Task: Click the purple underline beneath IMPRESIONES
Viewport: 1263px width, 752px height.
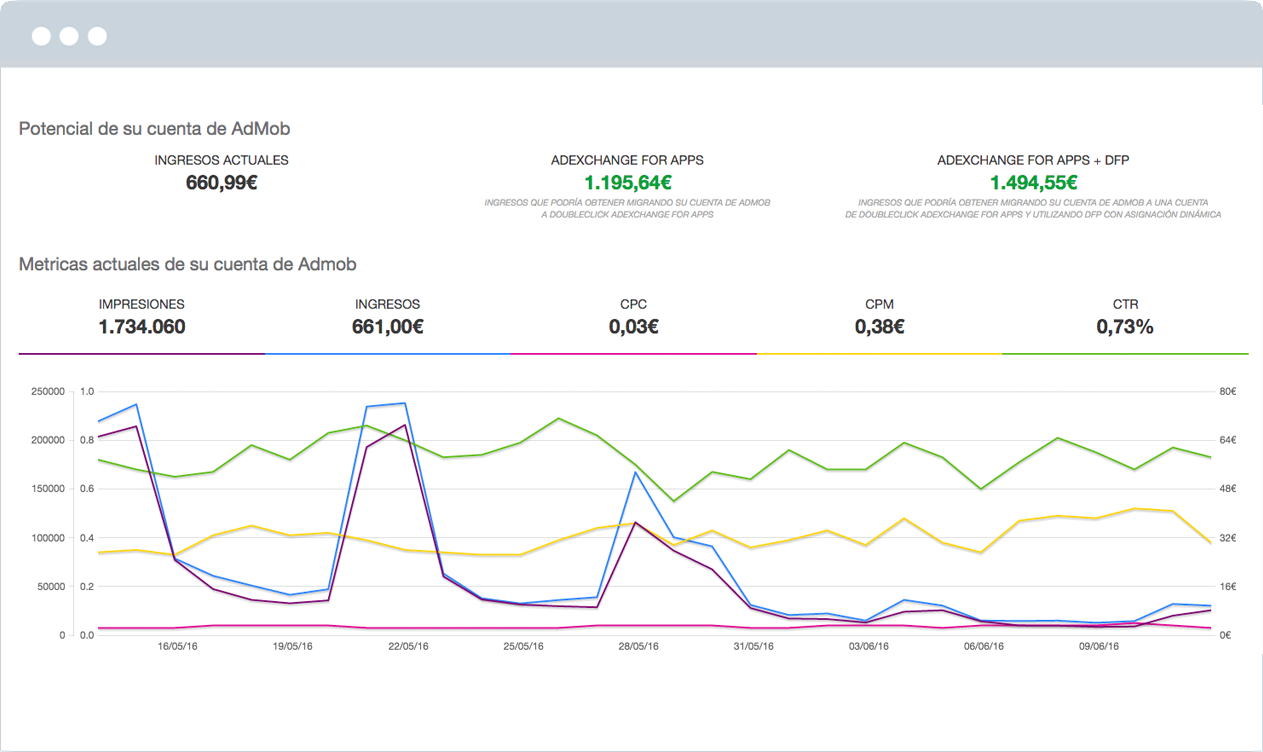Action: [140, 352]
